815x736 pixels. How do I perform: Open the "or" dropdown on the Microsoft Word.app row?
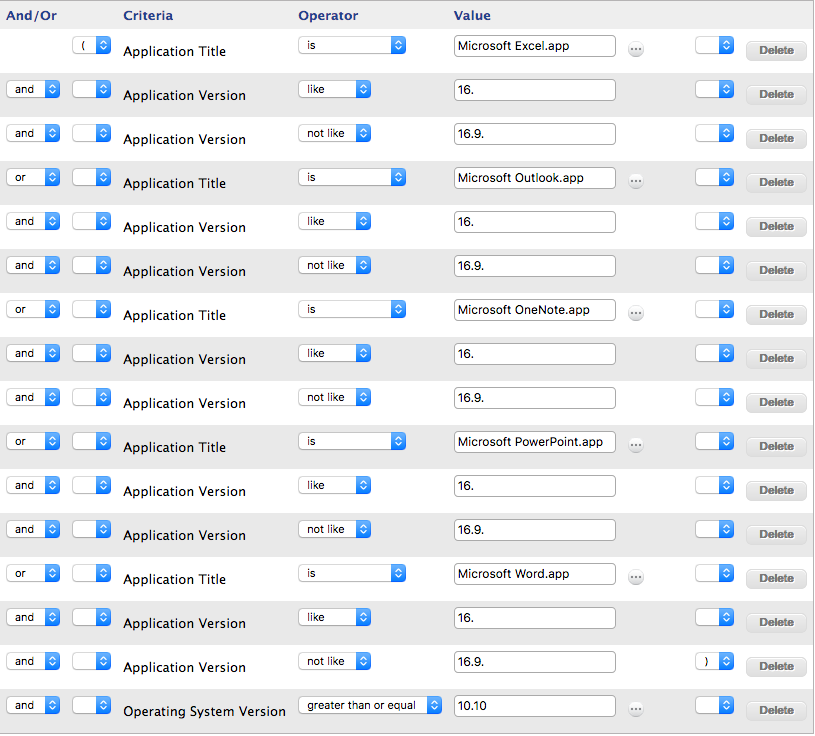point(33,573)
